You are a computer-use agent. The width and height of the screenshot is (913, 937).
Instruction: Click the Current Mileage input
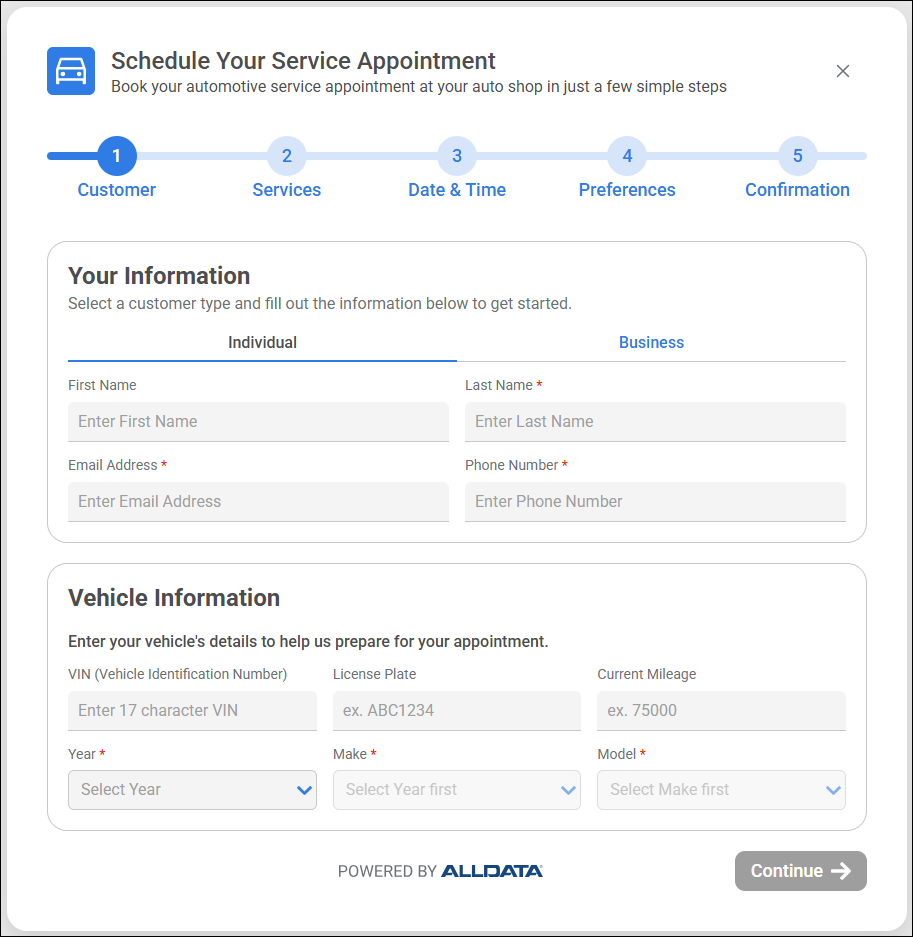[721, 711]
